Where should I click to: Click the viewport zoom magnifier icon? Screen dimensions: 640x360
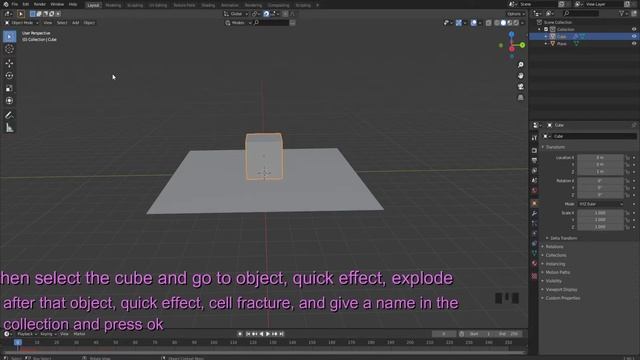click(x=520, y=65)
